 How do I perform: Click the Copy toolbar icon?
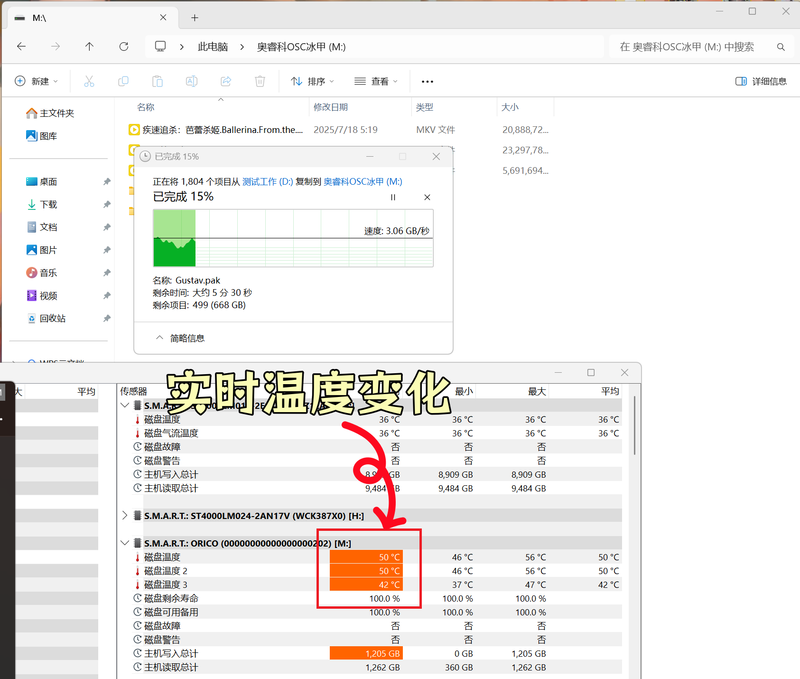coord(123,81)
